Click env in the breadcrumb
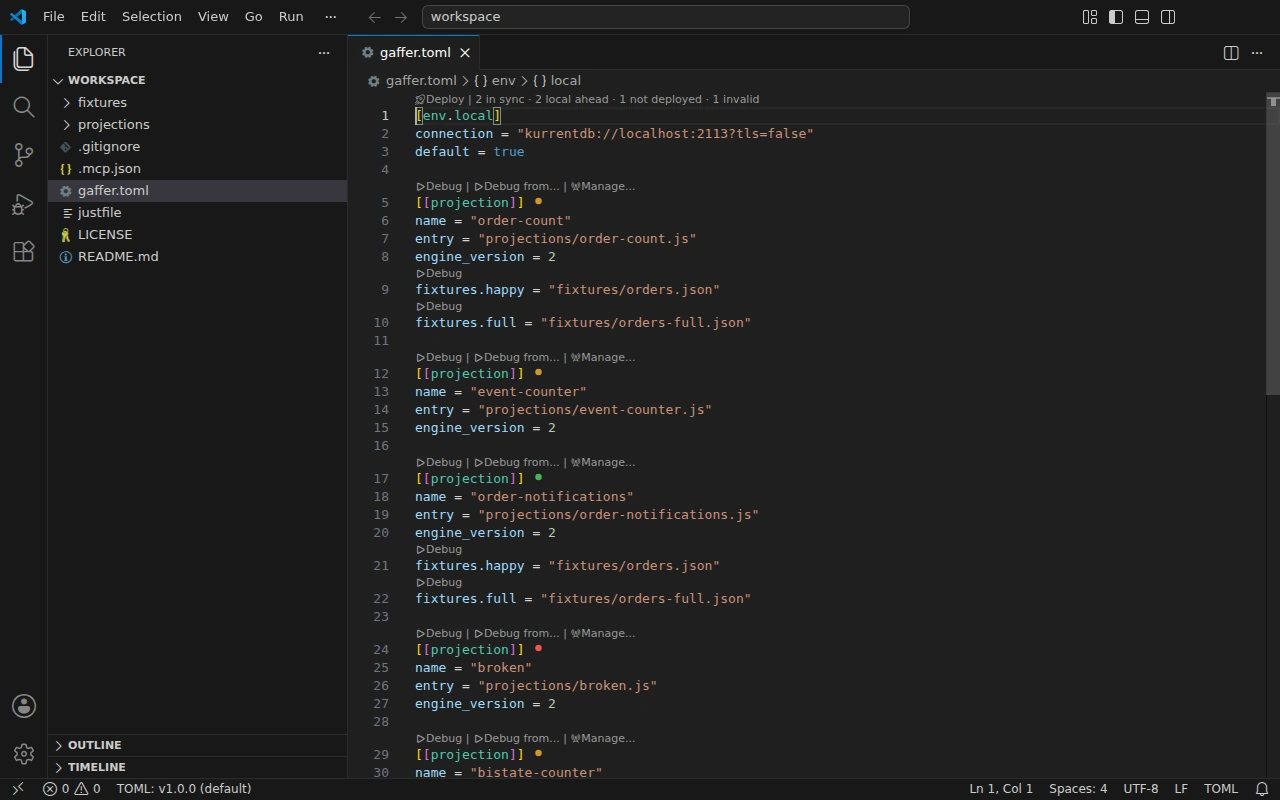1280x800 pixels. 495,81
